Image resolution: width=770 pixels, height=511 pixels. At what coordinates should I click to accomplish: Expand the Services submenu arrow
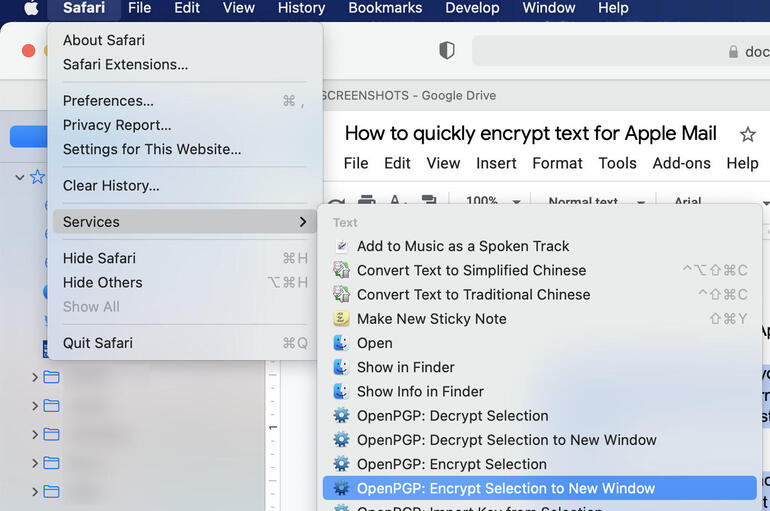coord(302,222)
